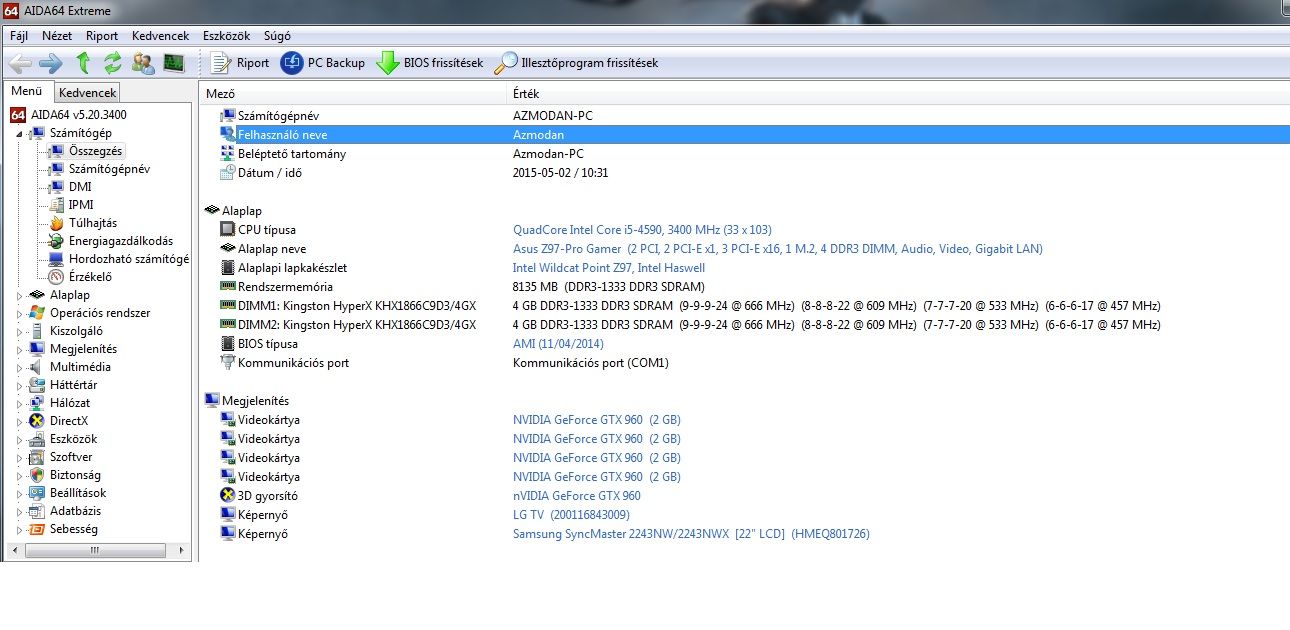The image size is (1290, 630).
Task: Click the sidebar horizontal scrollbar left arrow
Action: point(14,551)
